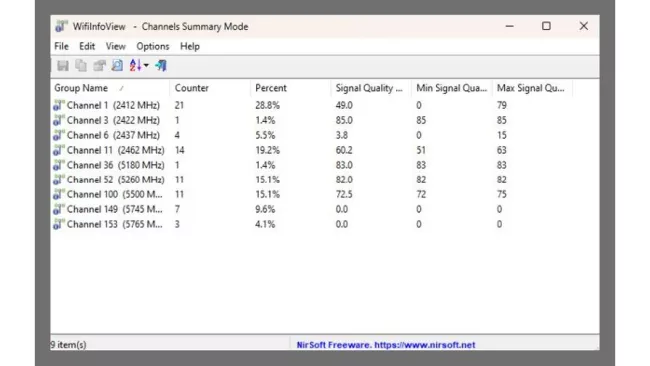Click the Exit door toolbar icon
This screenshot has width=650, height=366.
[x=161, y=65]
